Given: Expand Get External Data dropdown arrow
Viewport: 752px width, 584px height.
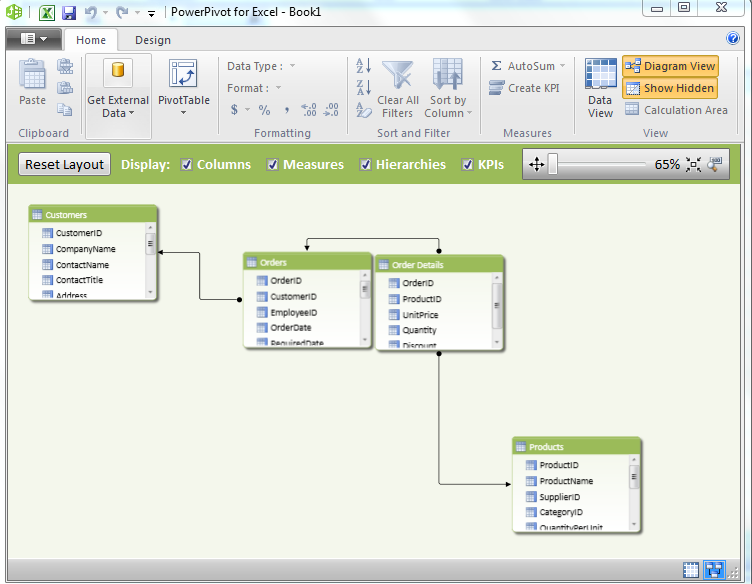Looking at the screenshot, I should coord(131,113).
